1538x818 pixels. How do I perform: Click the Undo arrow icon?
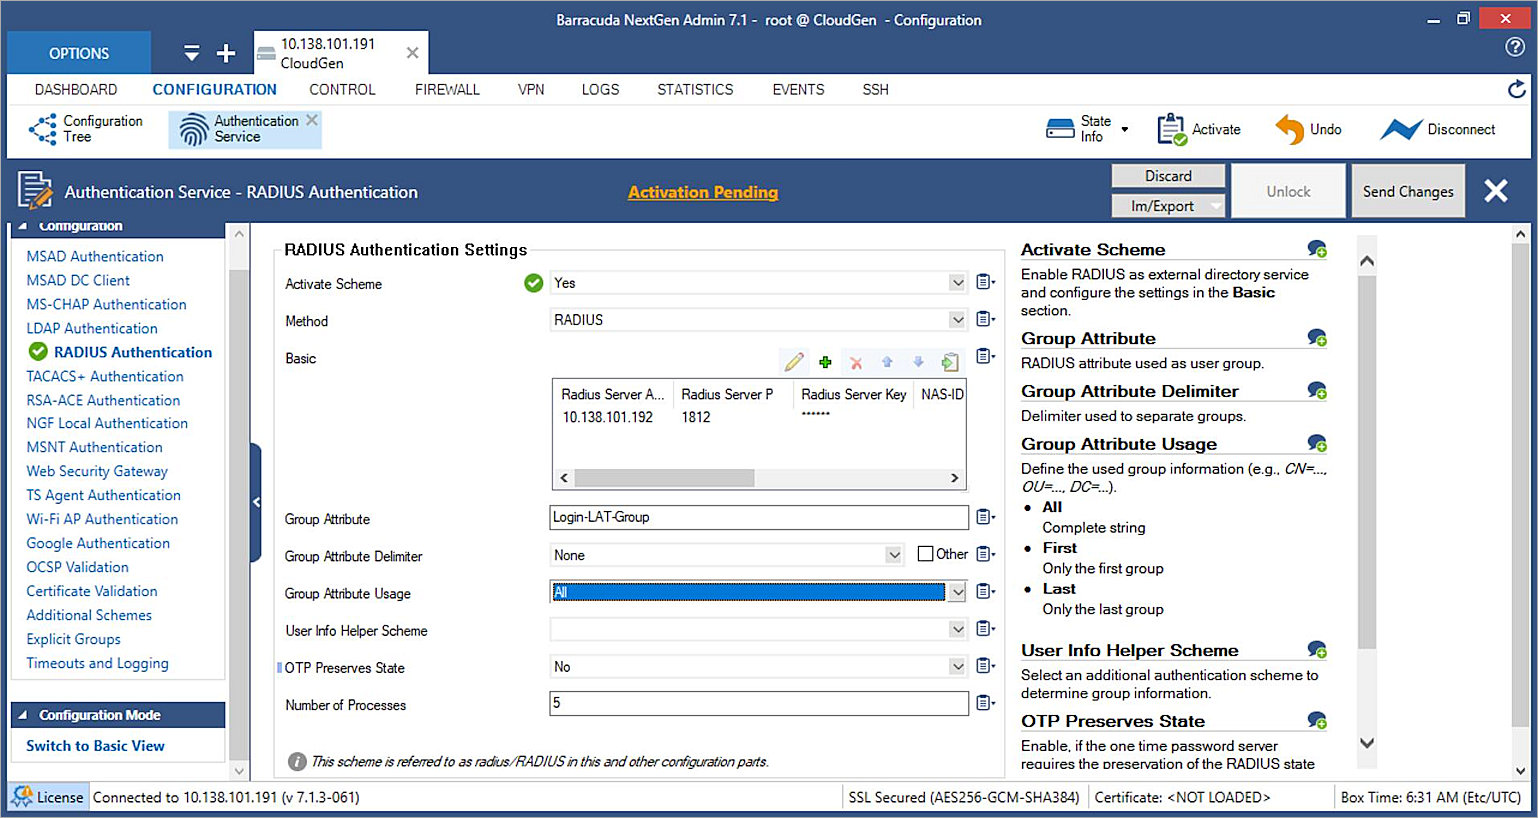tap(1289, 130)
